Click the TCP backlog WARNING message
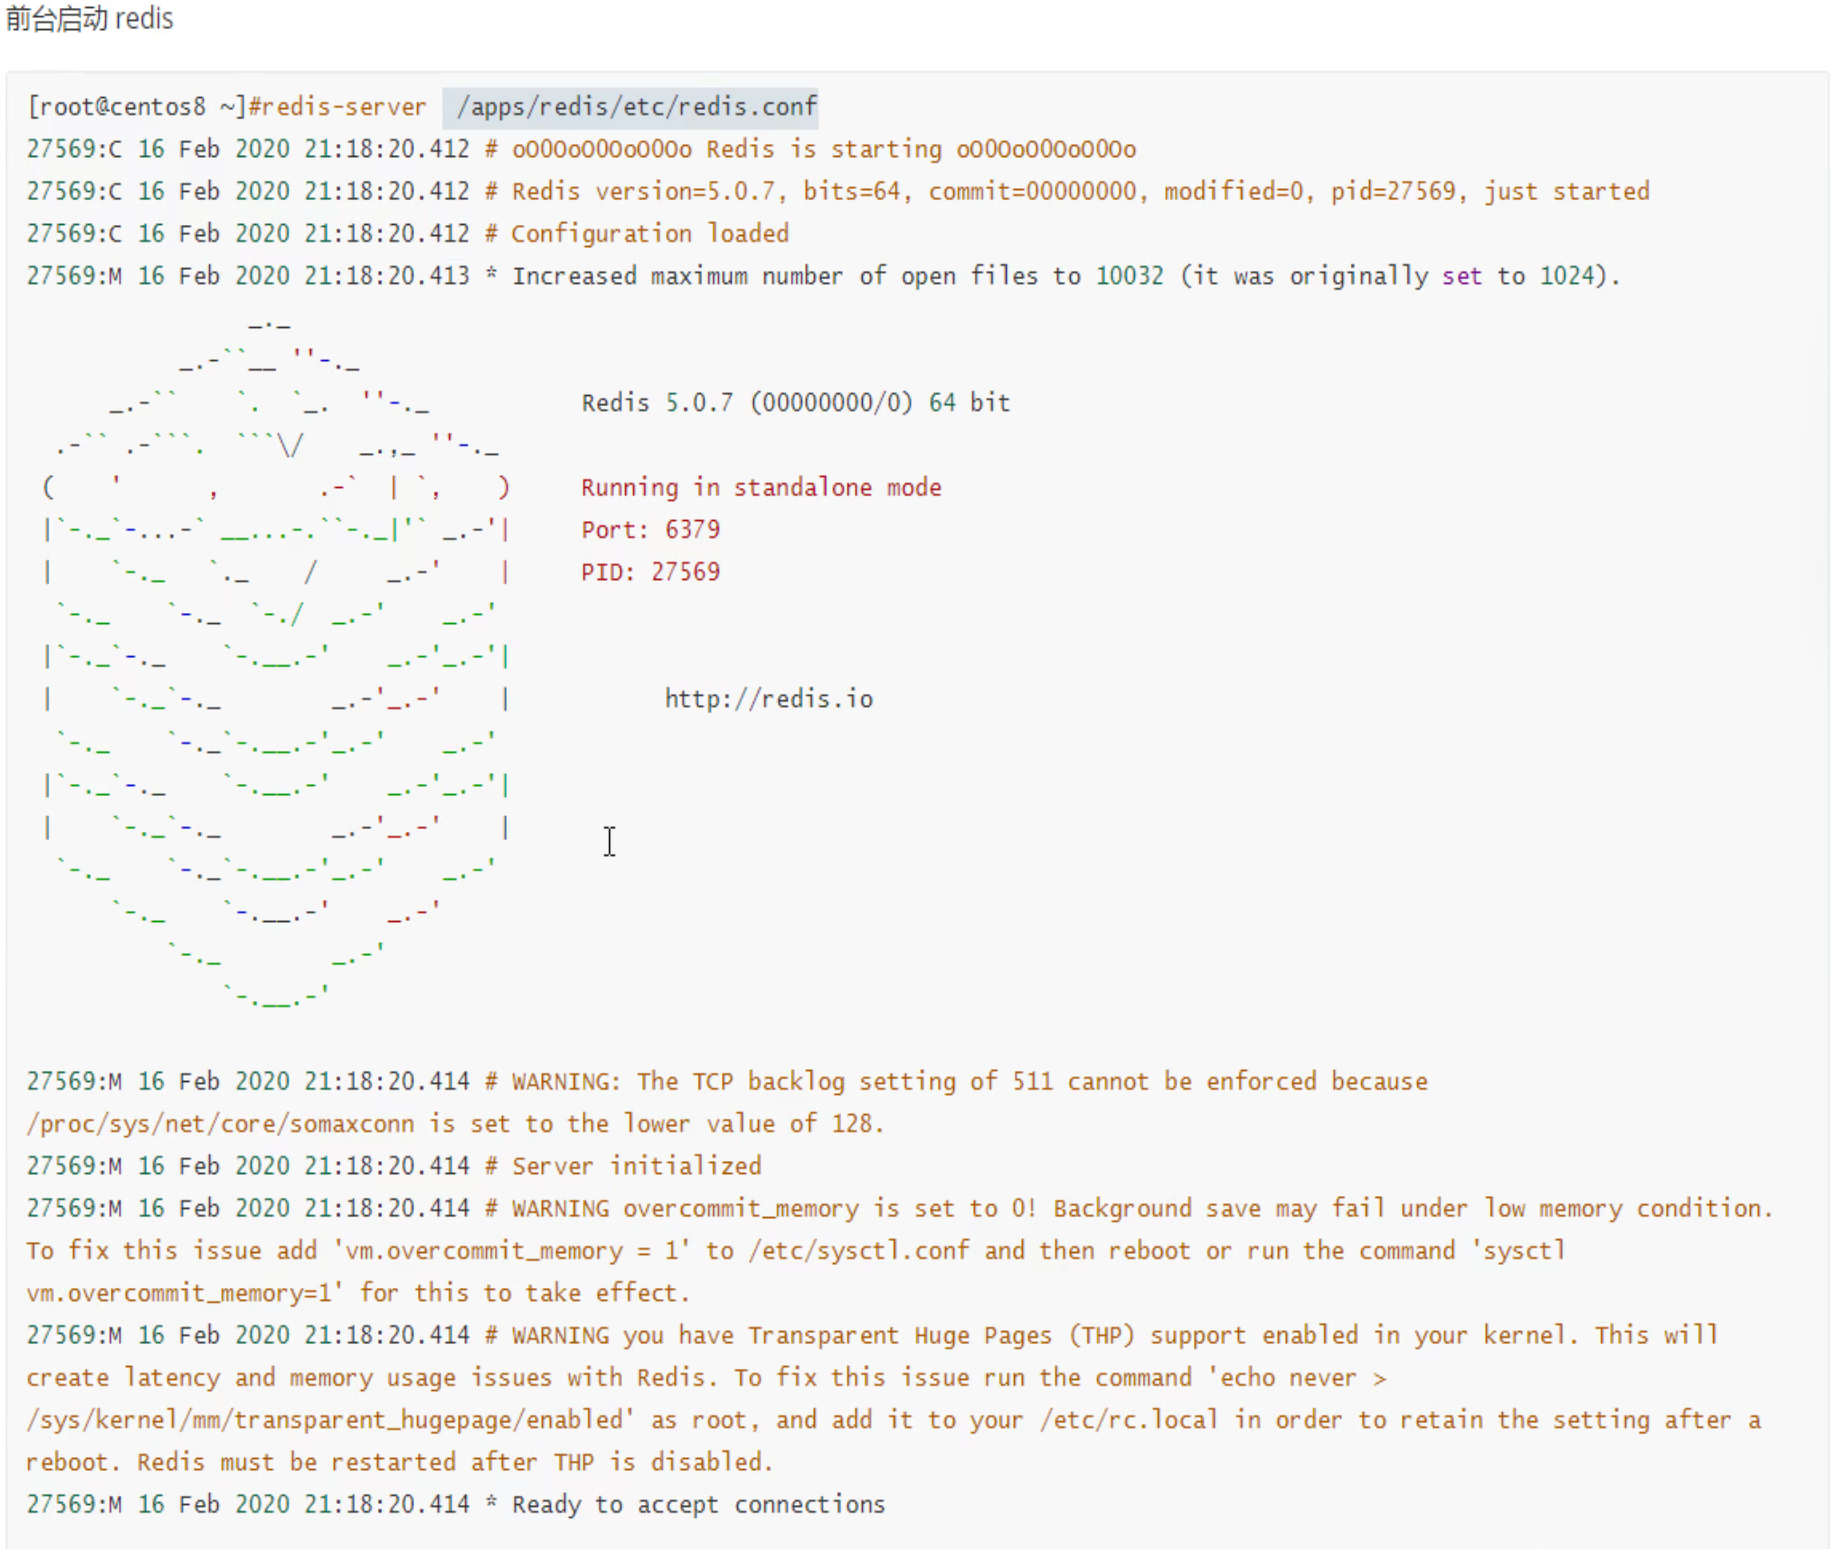 968,1082
